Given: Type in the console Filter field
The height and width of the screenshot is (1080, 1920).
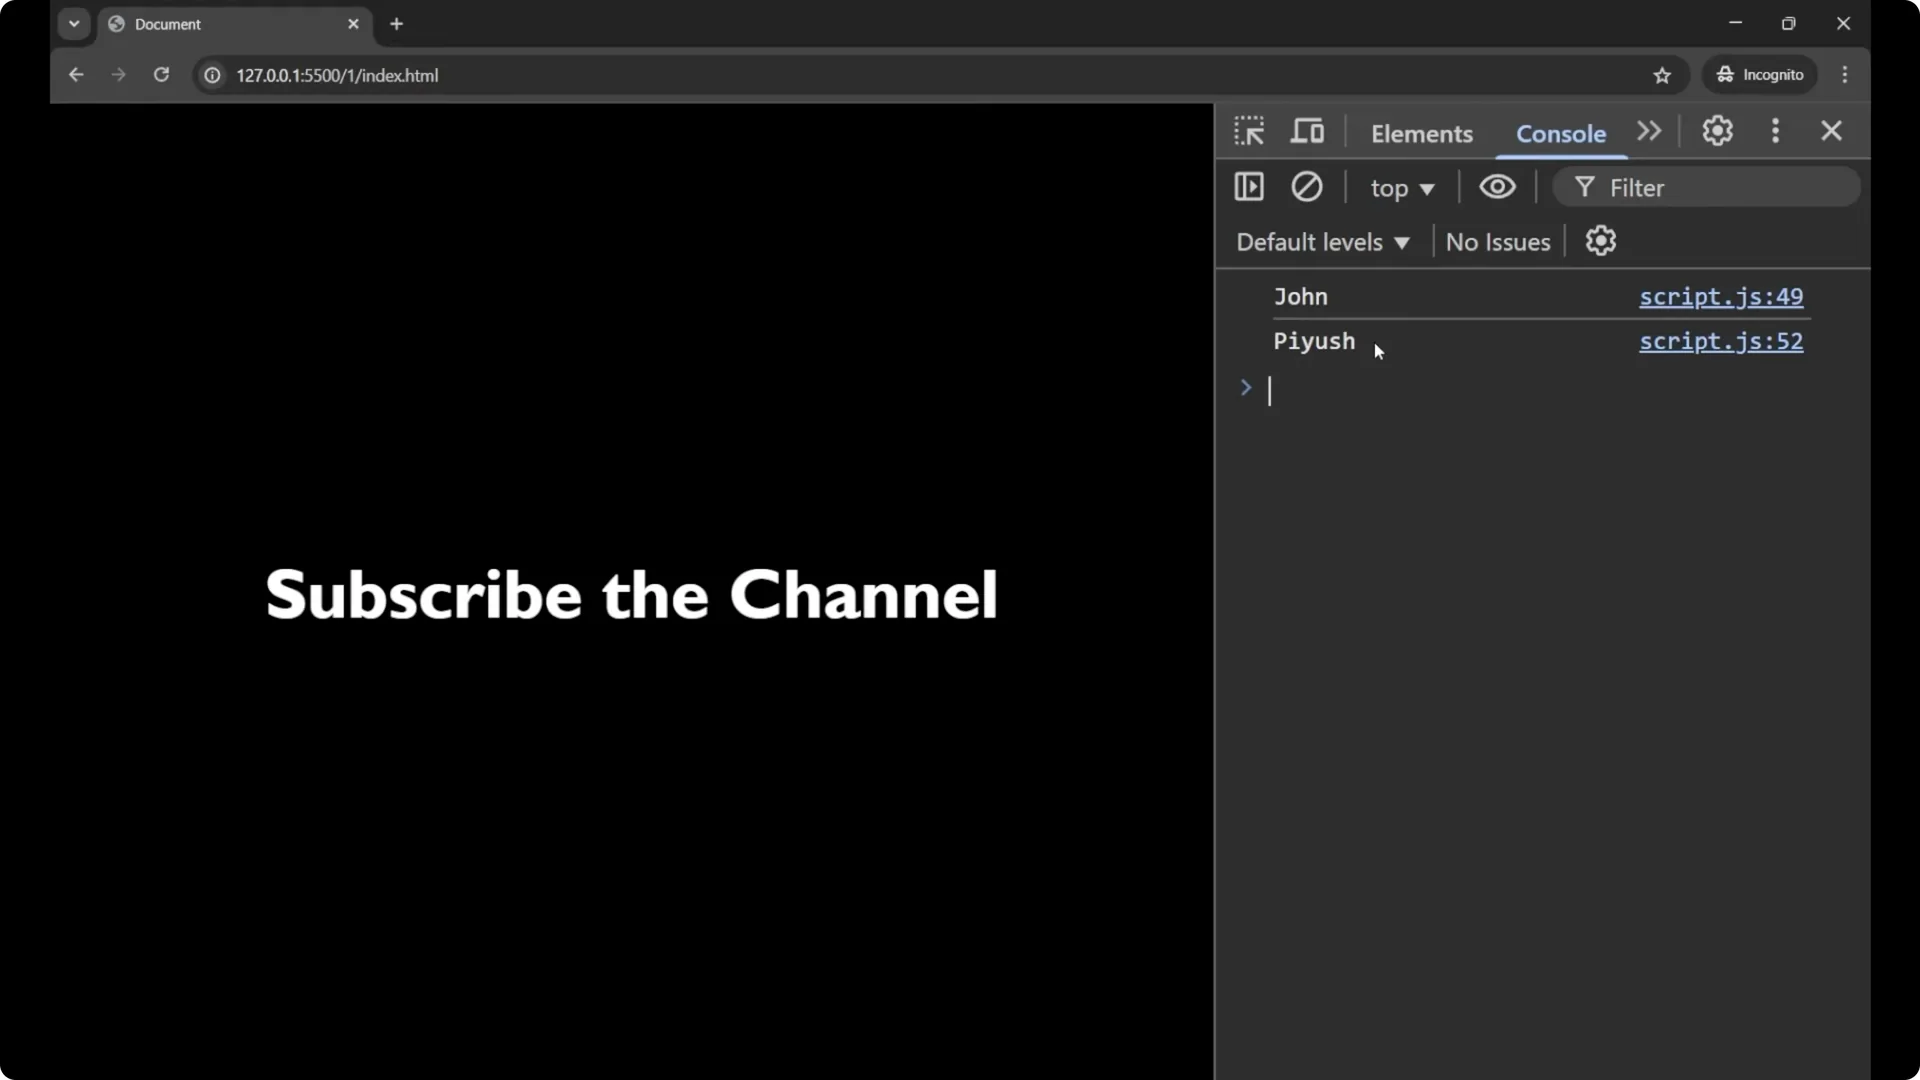Looking at the screenshot, I should 1700,187.
